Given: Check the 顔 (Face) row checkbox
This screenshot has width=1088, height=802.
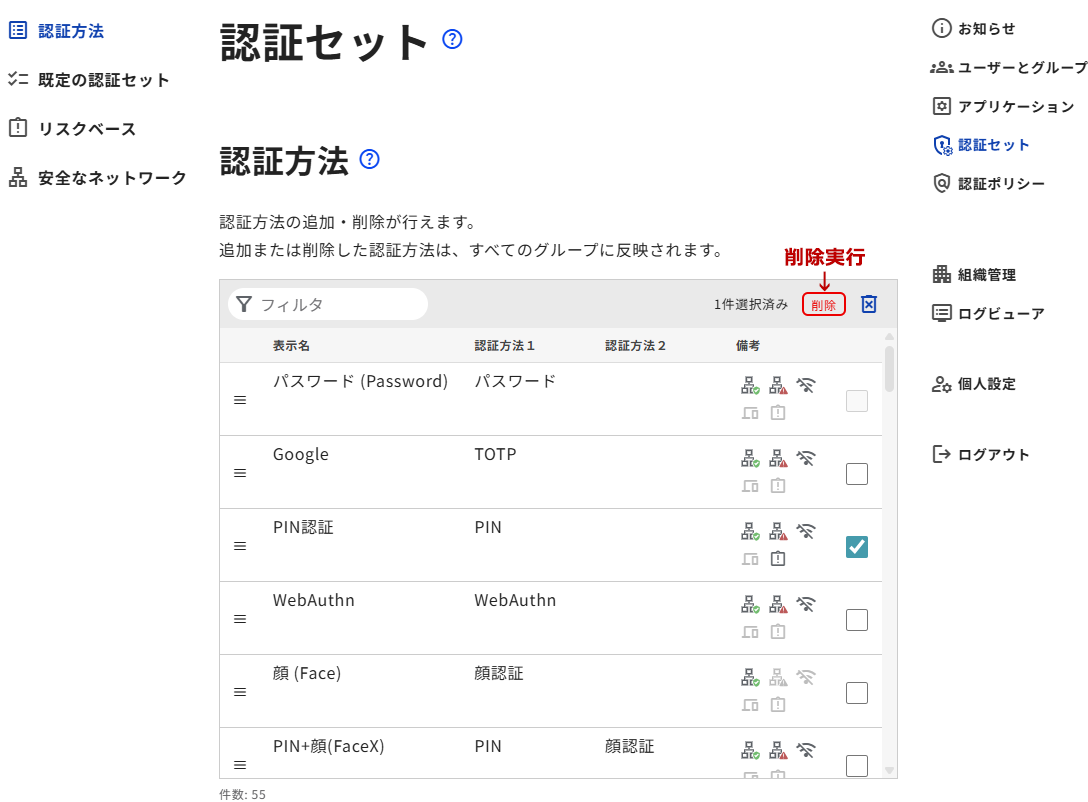Looking at the screenshot, I should point(857,693).
